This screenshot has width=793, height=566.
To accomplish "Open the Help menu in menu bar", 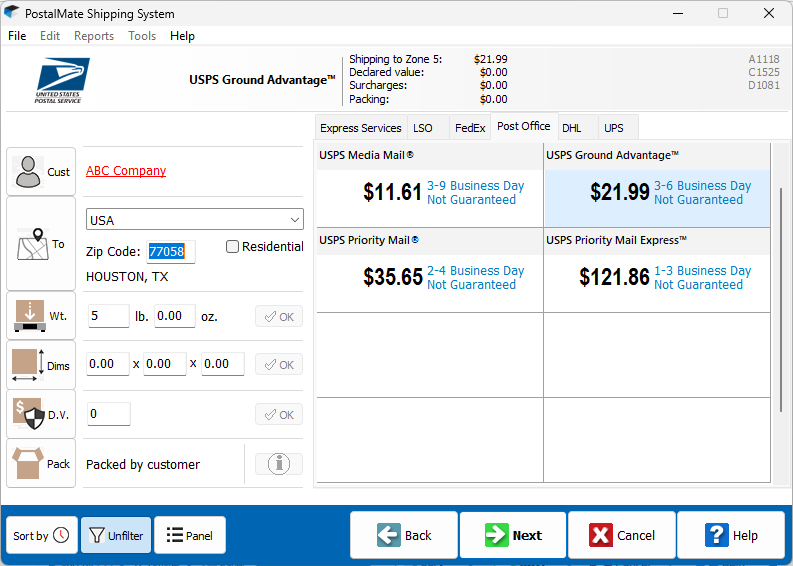I will tap(183, 36).
